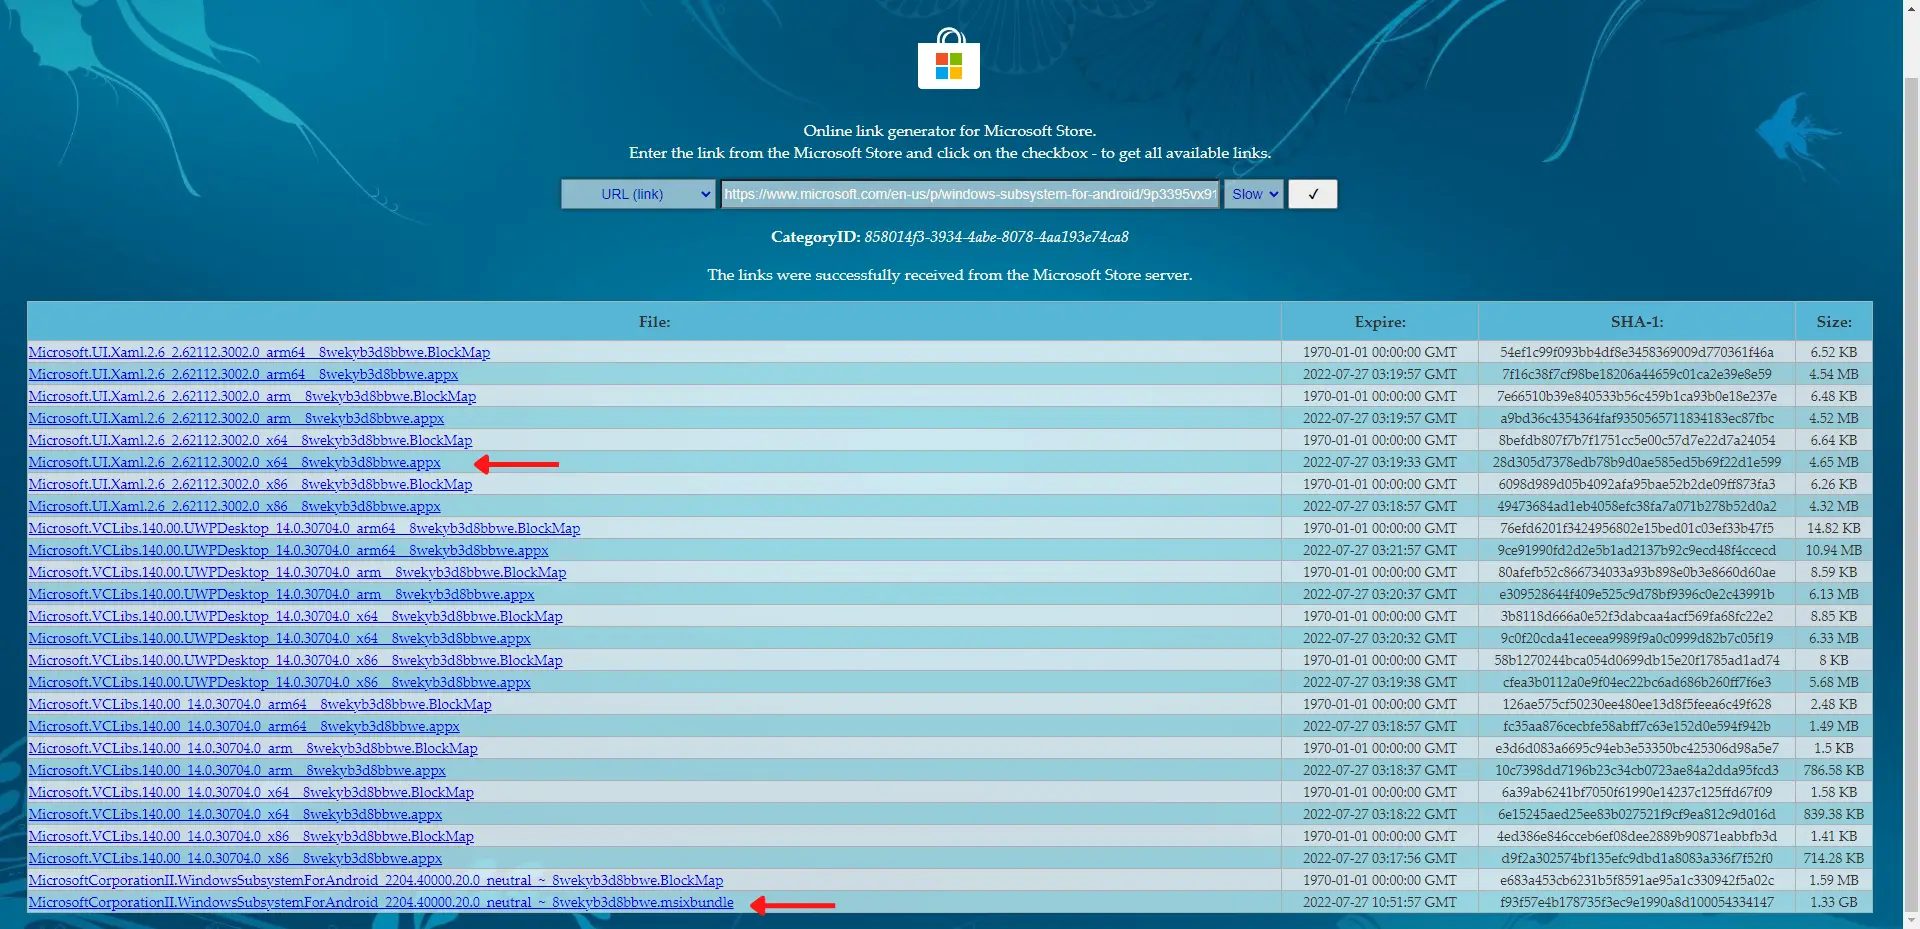This screenshot has width=1920, height=929.
Task: Download VCLibs.140.00 x64 appx file
Action: point(235,815)
